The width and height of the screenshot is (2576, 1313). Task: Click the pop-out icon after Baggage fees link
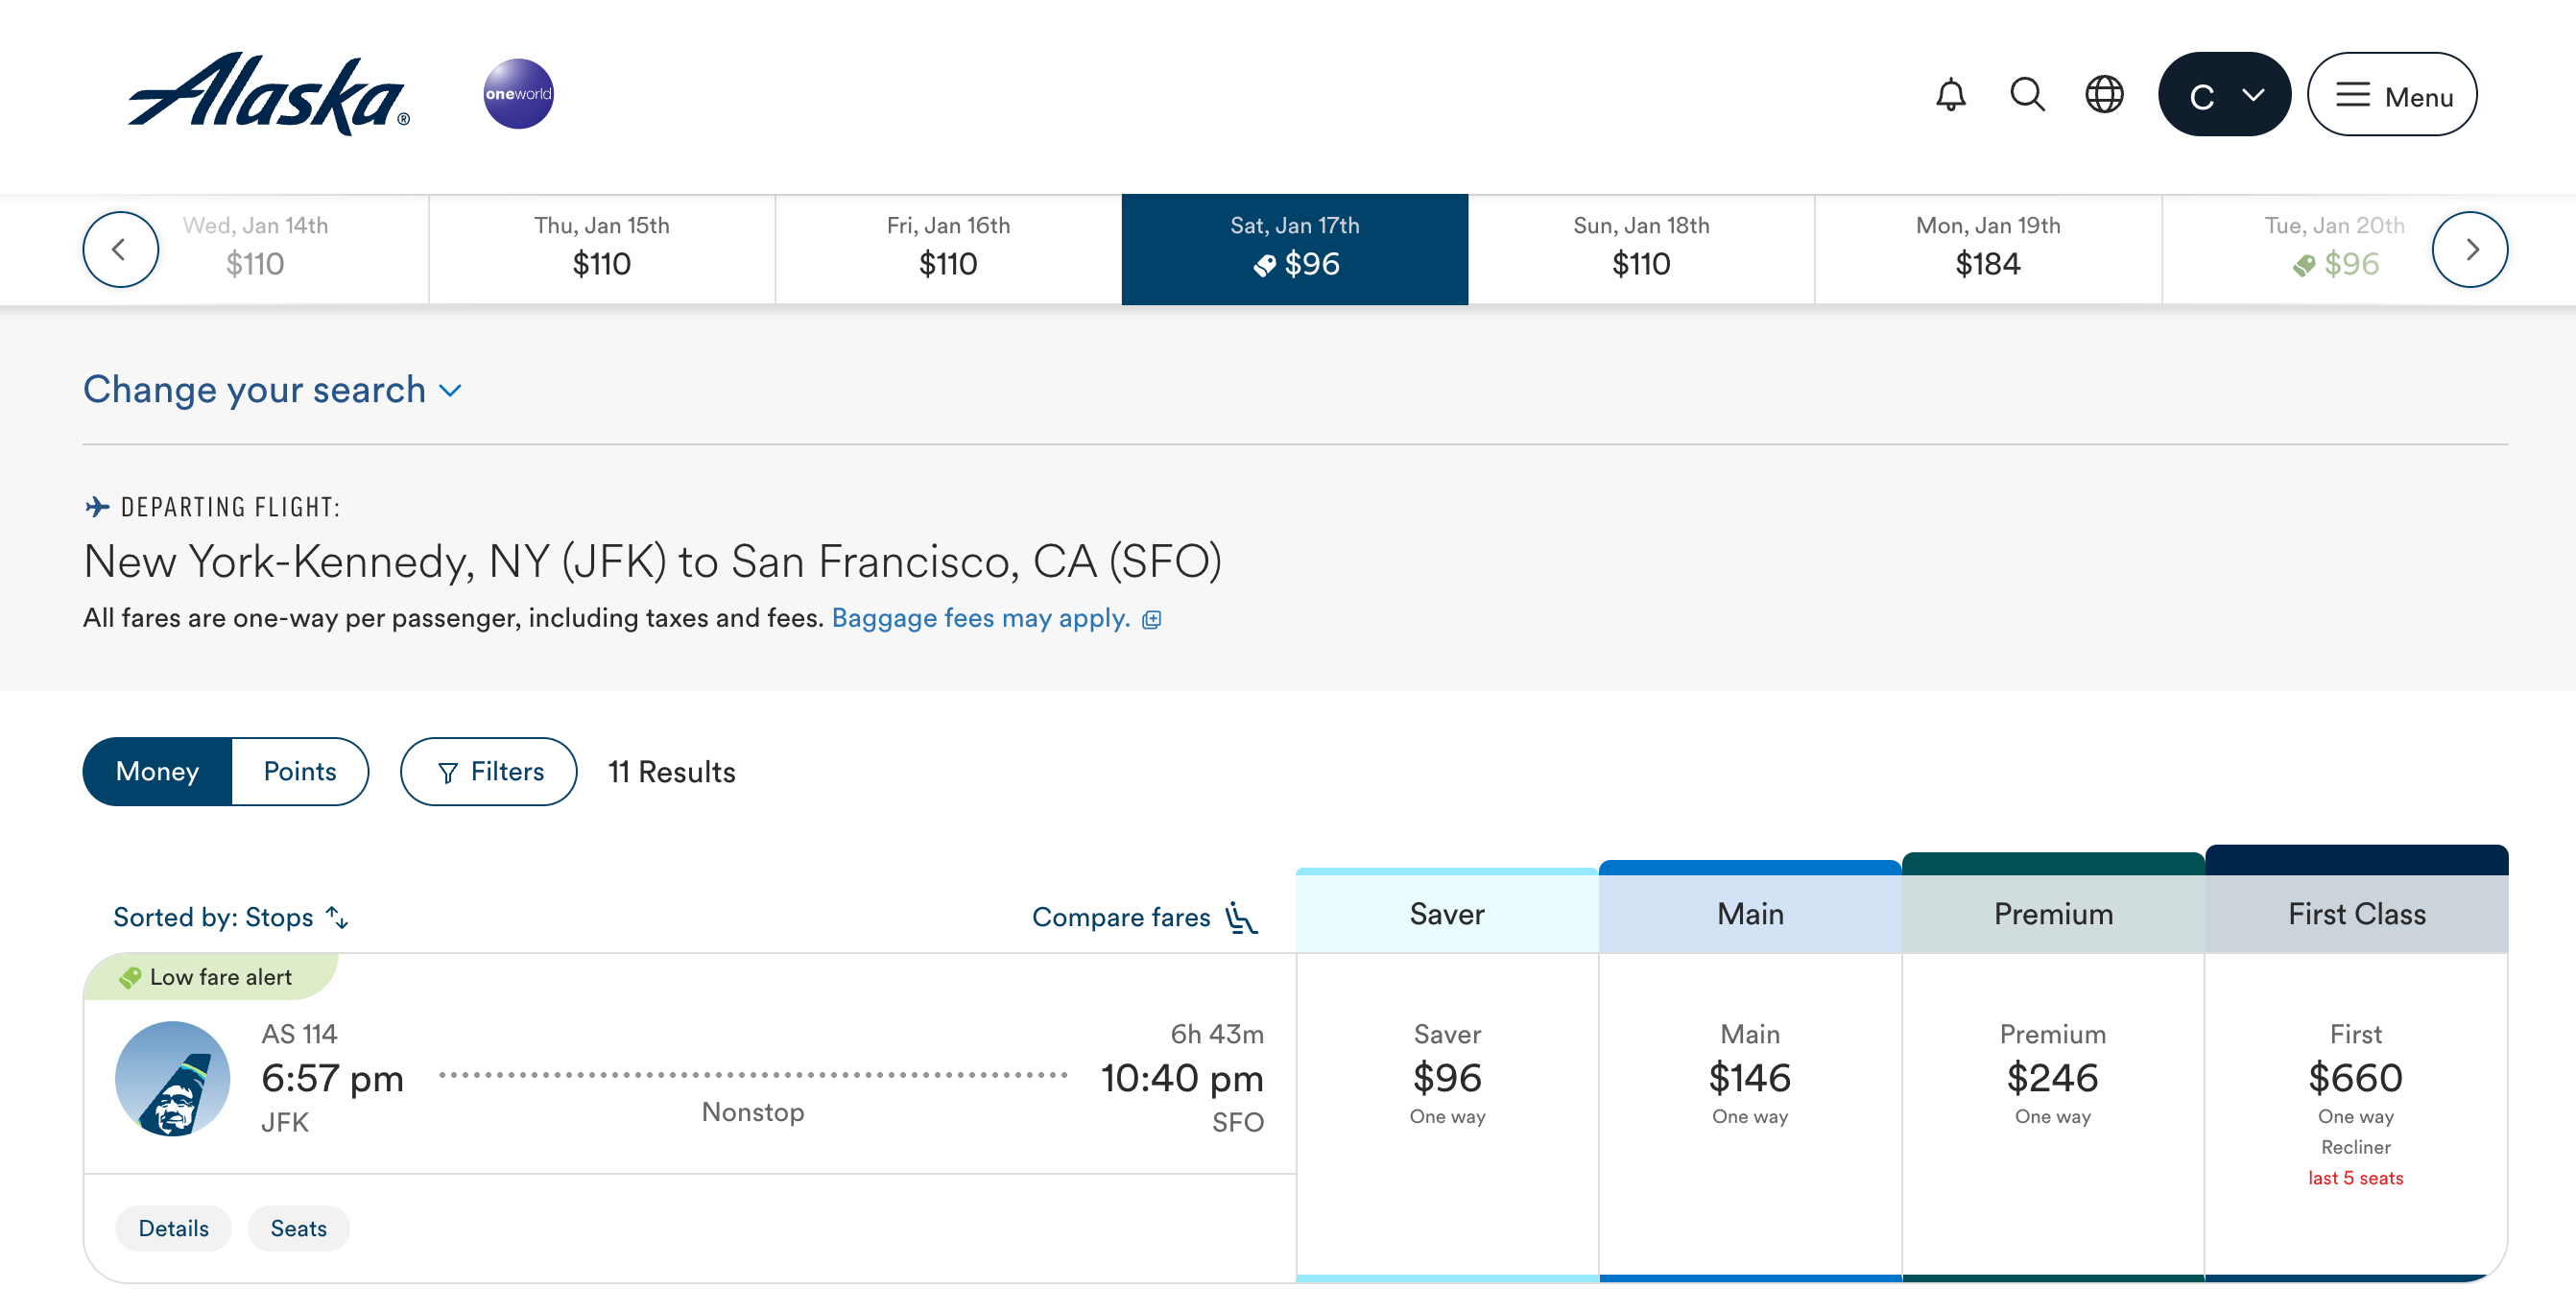coord(1153,619)
